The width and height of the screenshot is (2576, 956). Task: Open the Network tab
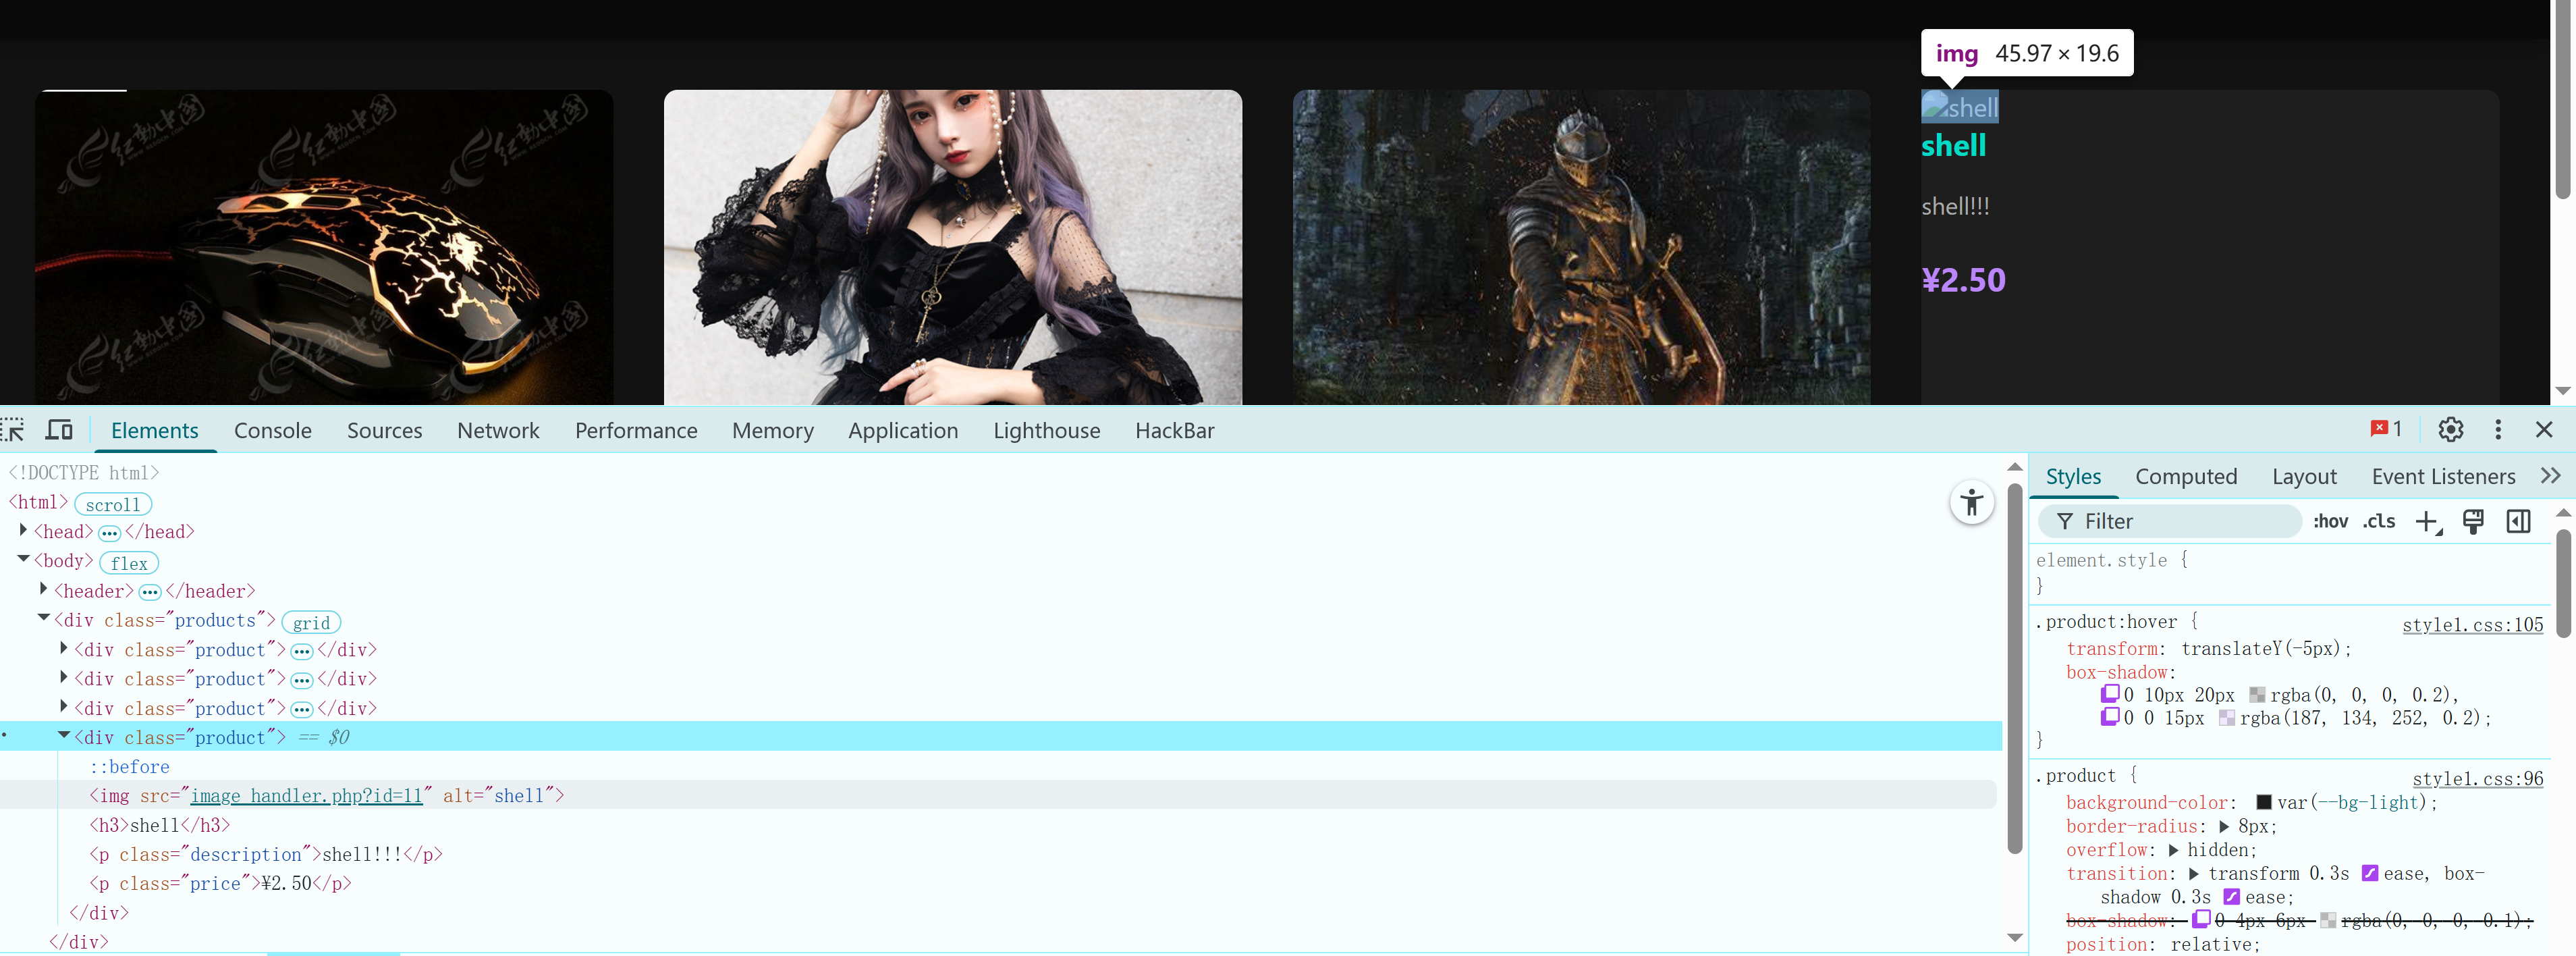498,431
